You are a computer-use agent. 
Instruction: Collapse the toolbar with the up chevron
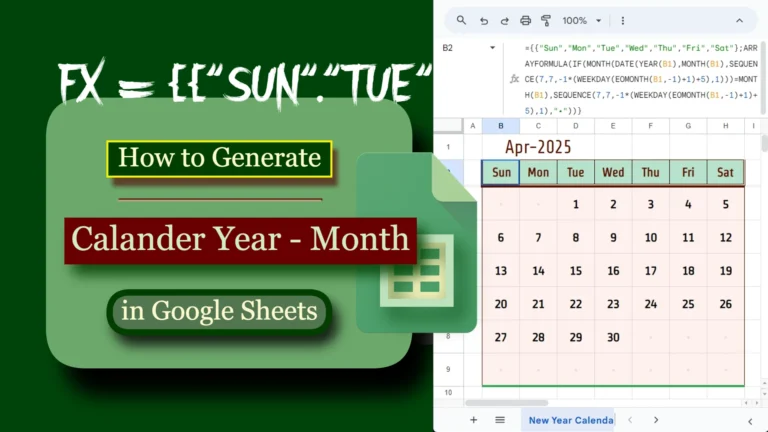[739, 21]
